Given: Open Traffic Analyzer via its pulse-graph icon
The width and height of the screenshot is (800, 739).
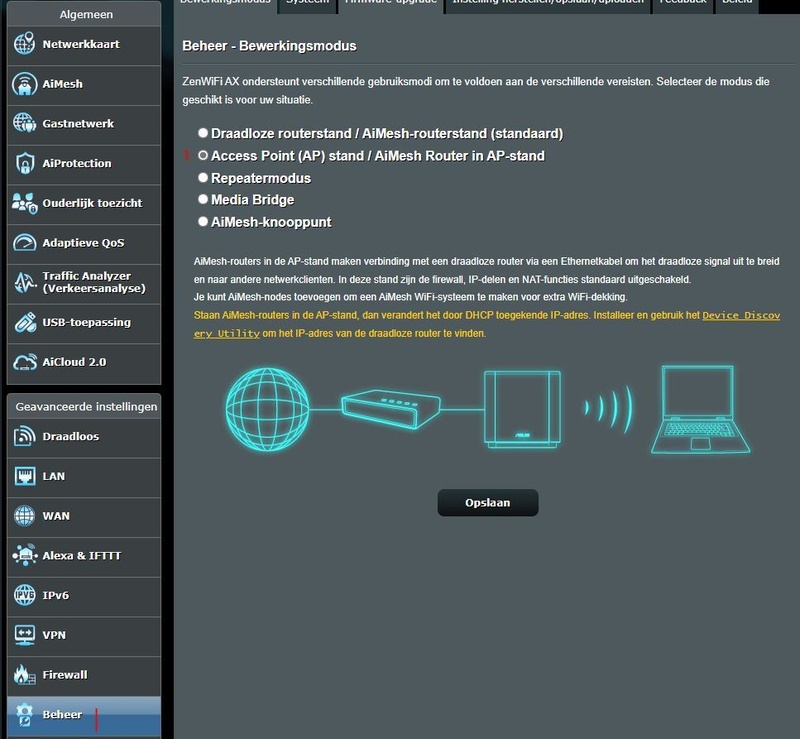Looking at the screenshot, I should [x=24, y=282].
